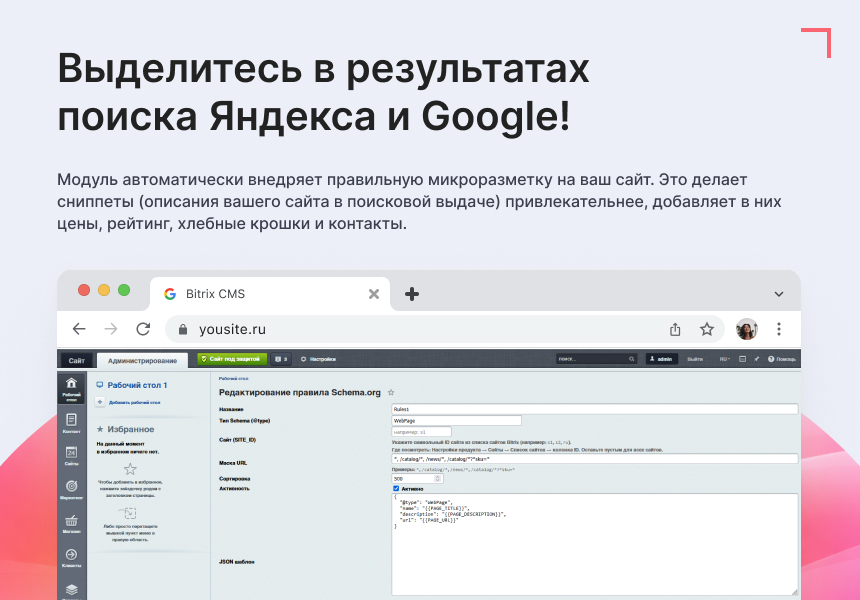
Task: Go forward in the browser
Action: tap(111, 329)
